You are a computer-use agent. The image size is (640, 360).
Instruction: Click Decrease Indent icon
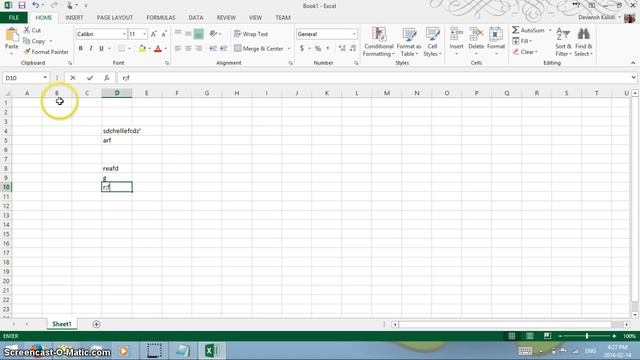click(213, 49)
